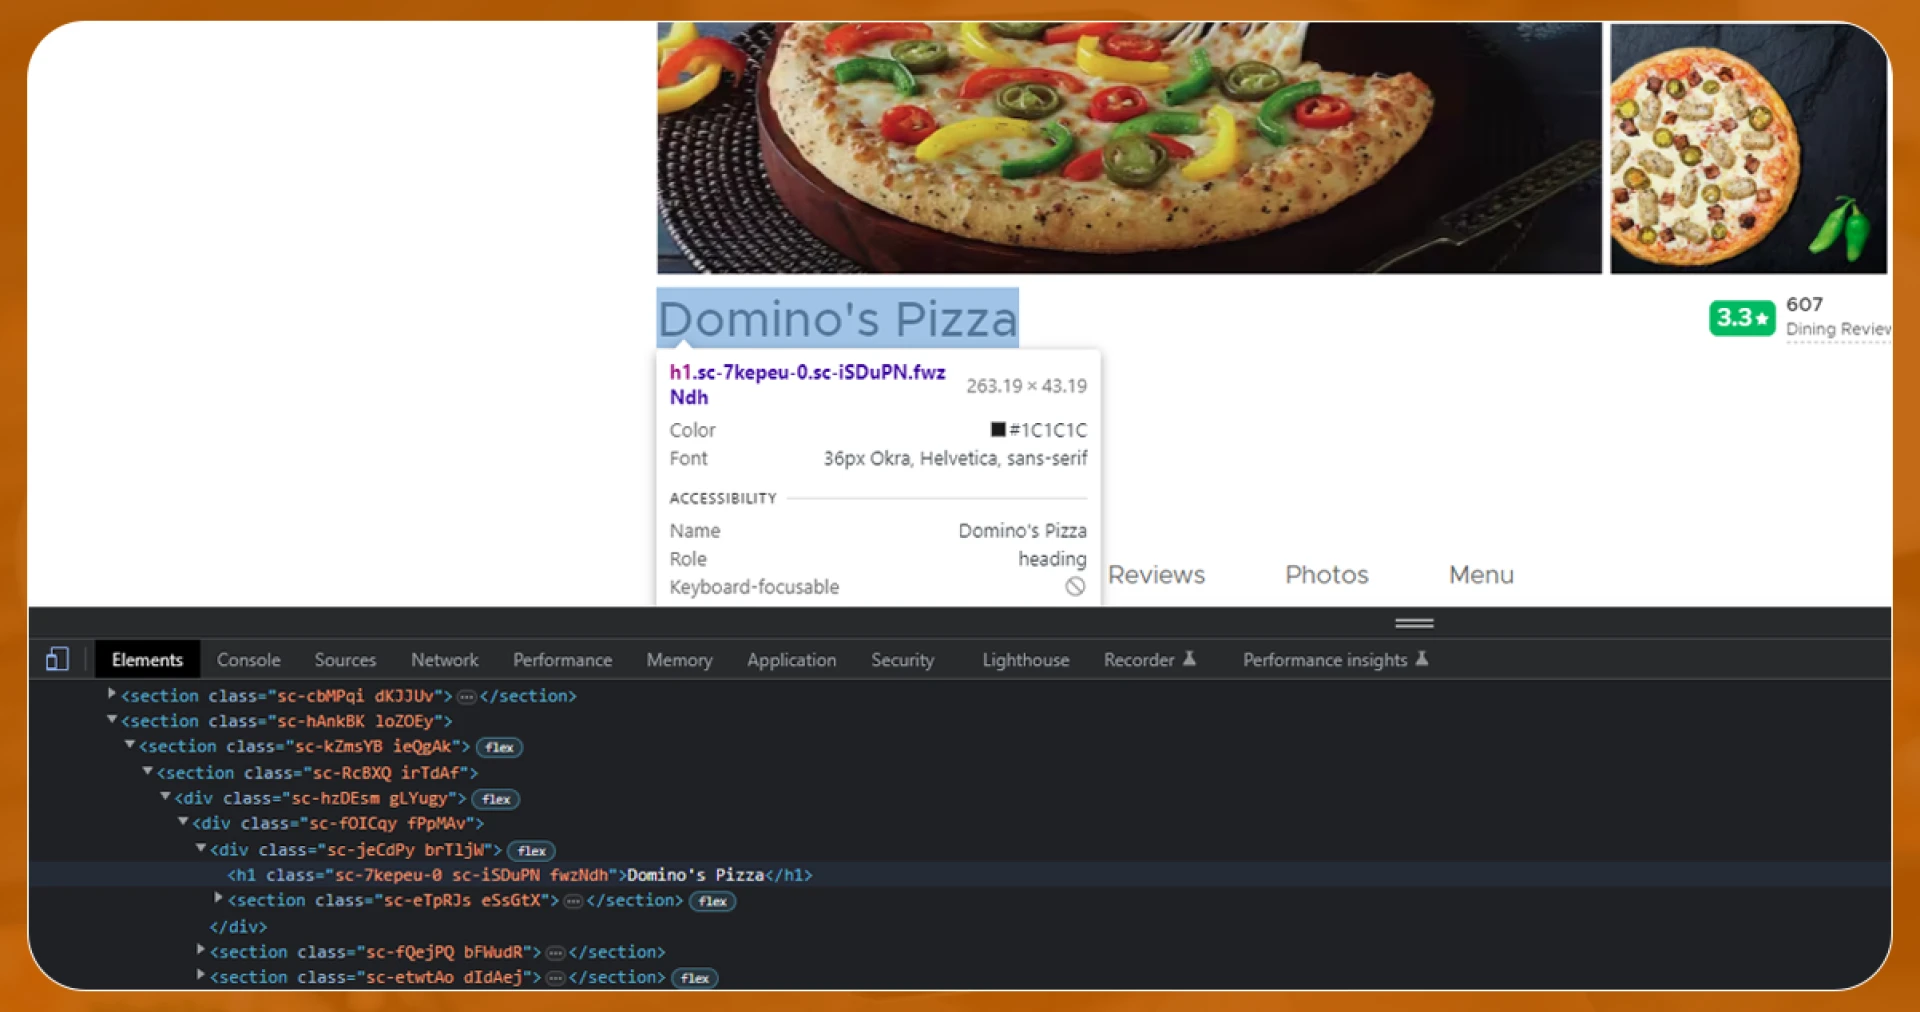
Task: Click the ellipsis inside sc-fQejPQ section
Action: click(x=554, y=952)
